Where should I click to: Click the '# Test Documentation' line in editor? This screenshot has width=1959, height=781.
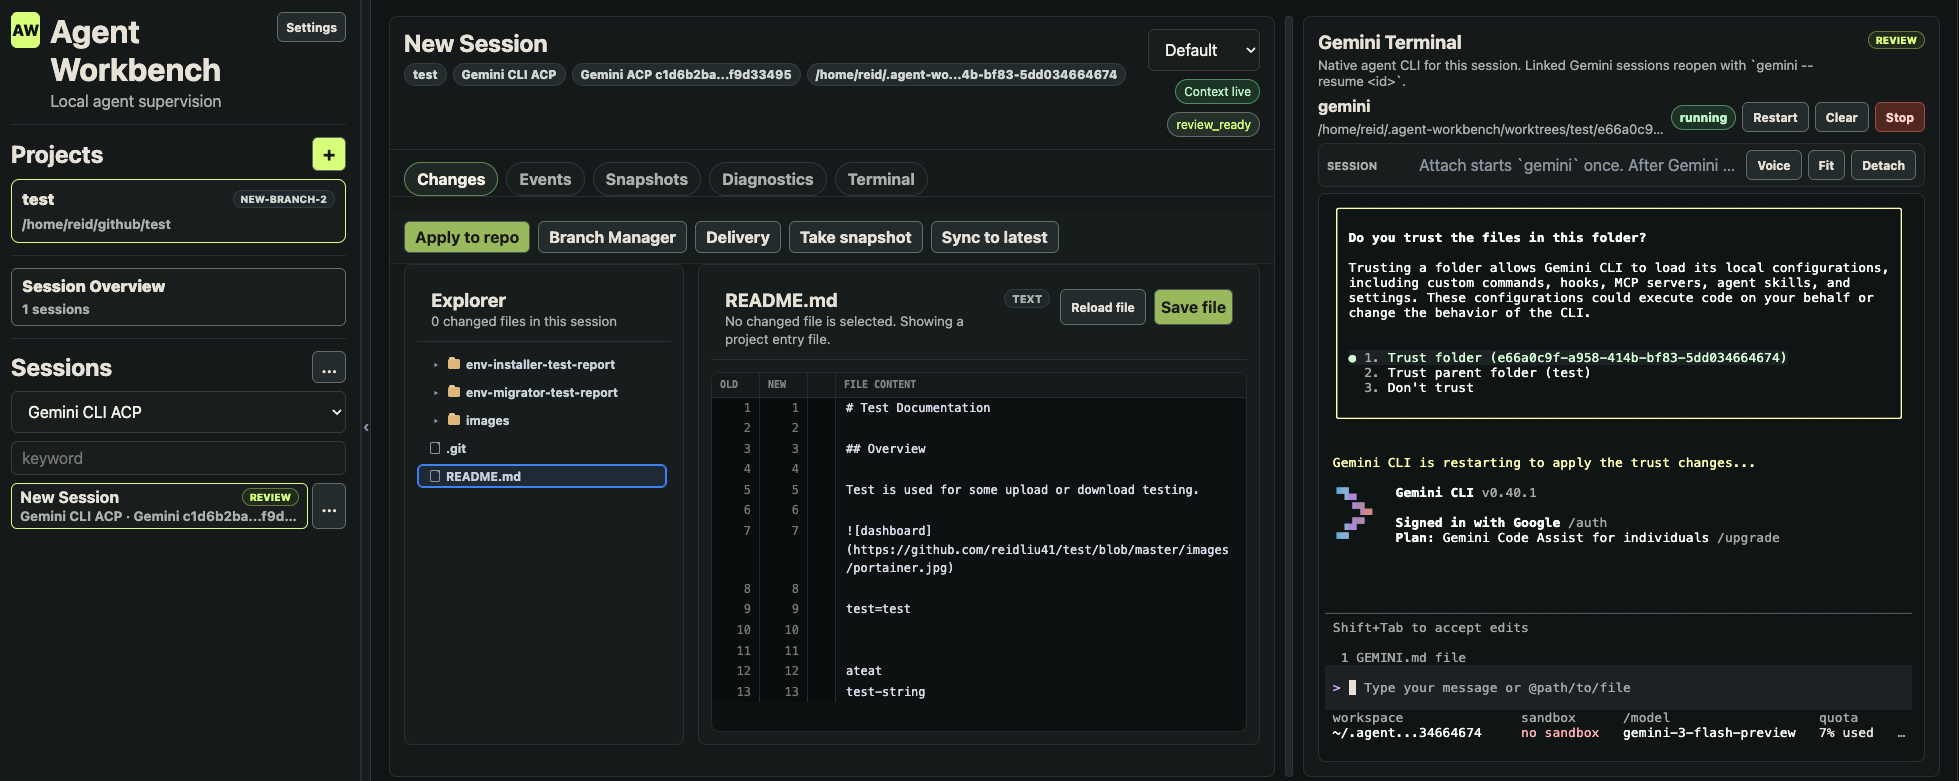918,408
